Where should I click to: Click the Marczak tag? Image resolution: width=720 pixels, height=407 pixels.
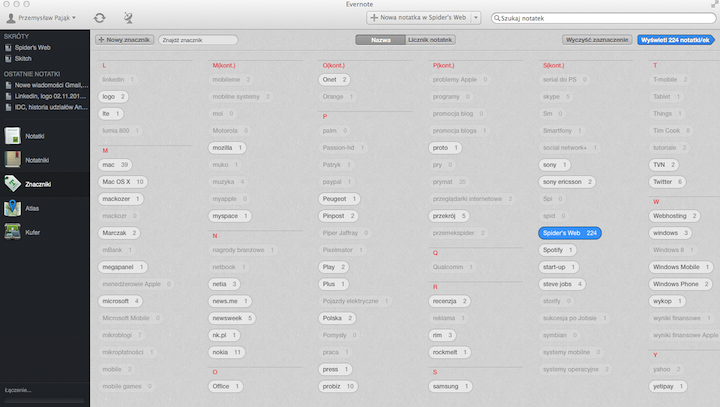pos(119,233)
